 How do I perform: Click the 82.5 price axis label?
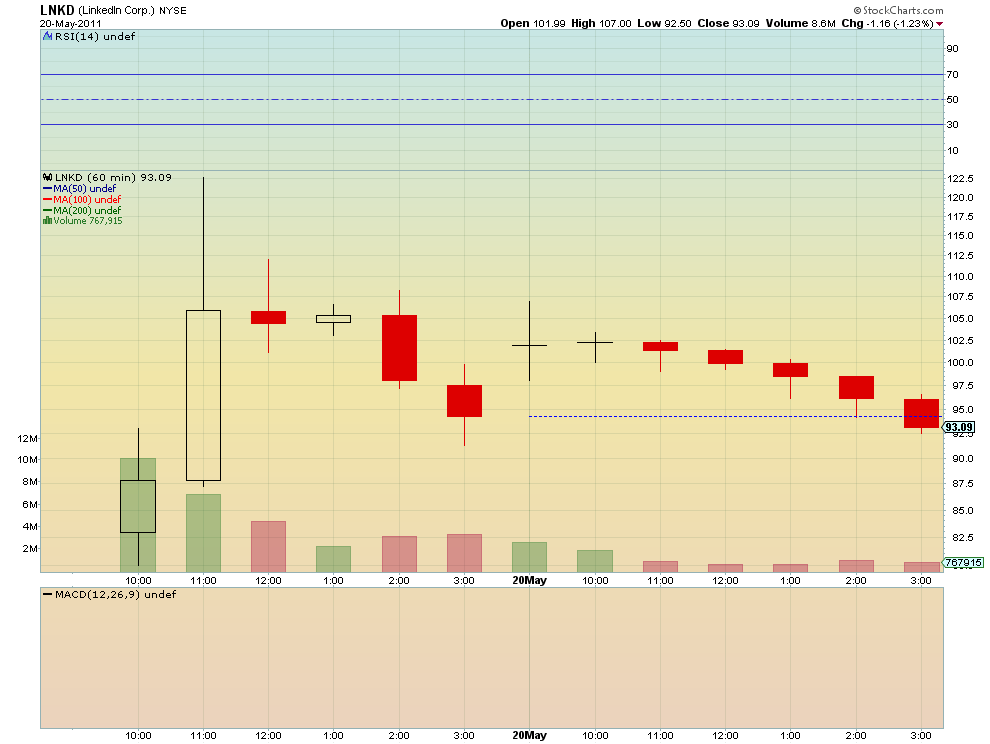point(963,537)
